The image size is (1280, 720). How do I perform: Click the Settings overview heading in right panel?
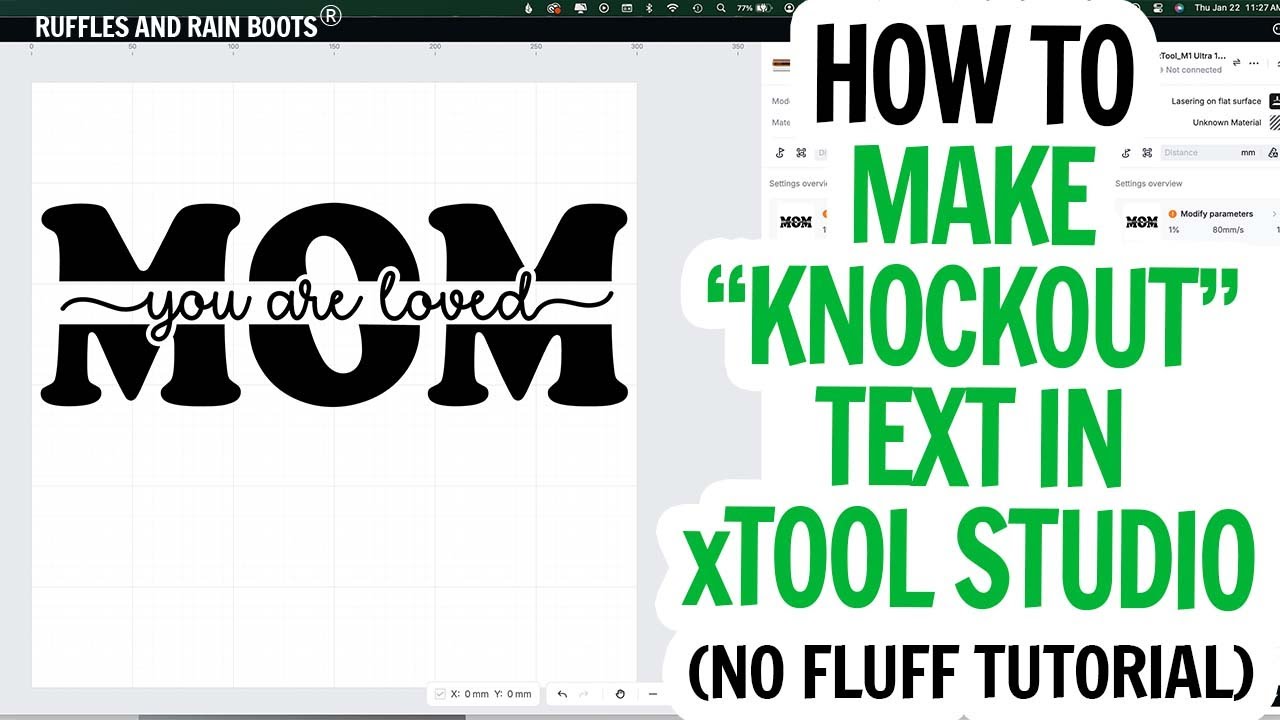pyautogui.click(x=1149, y=184)
